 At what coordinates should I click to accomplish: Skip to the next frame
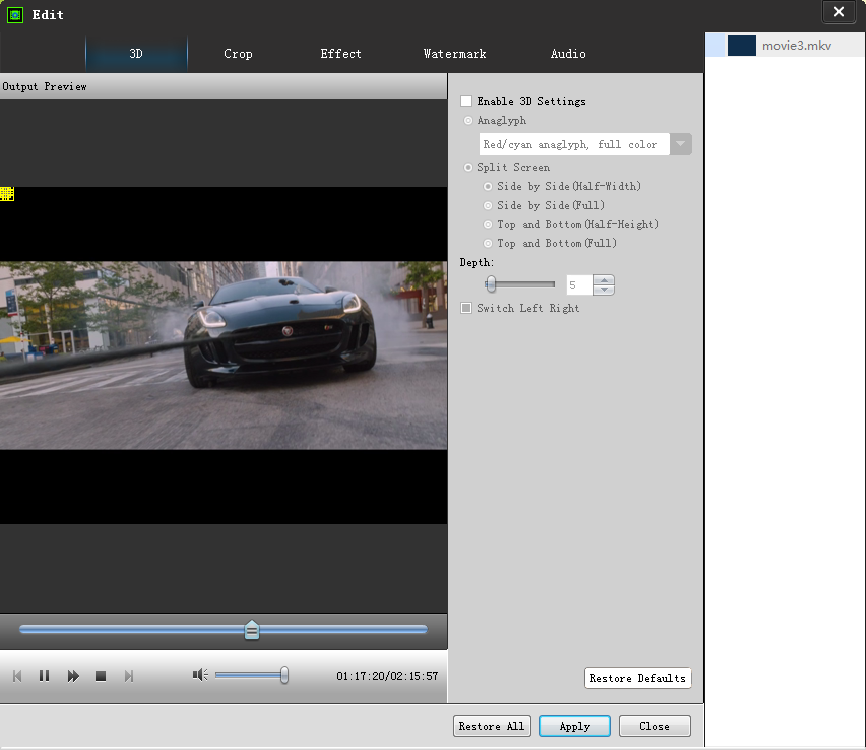129,676
